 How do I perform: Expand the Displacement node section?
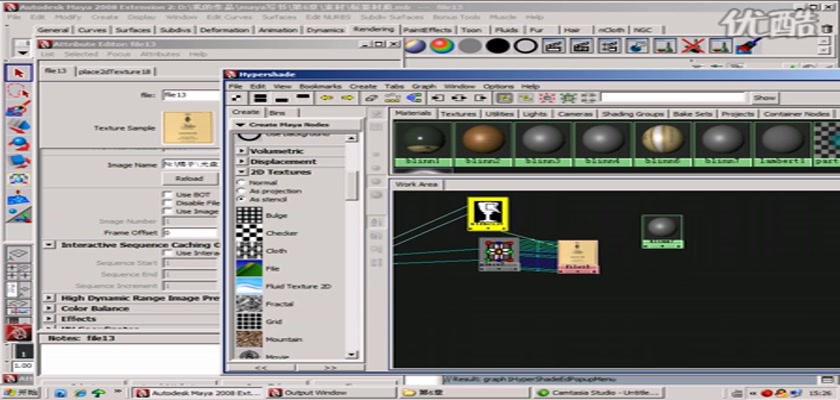[242, 161]
